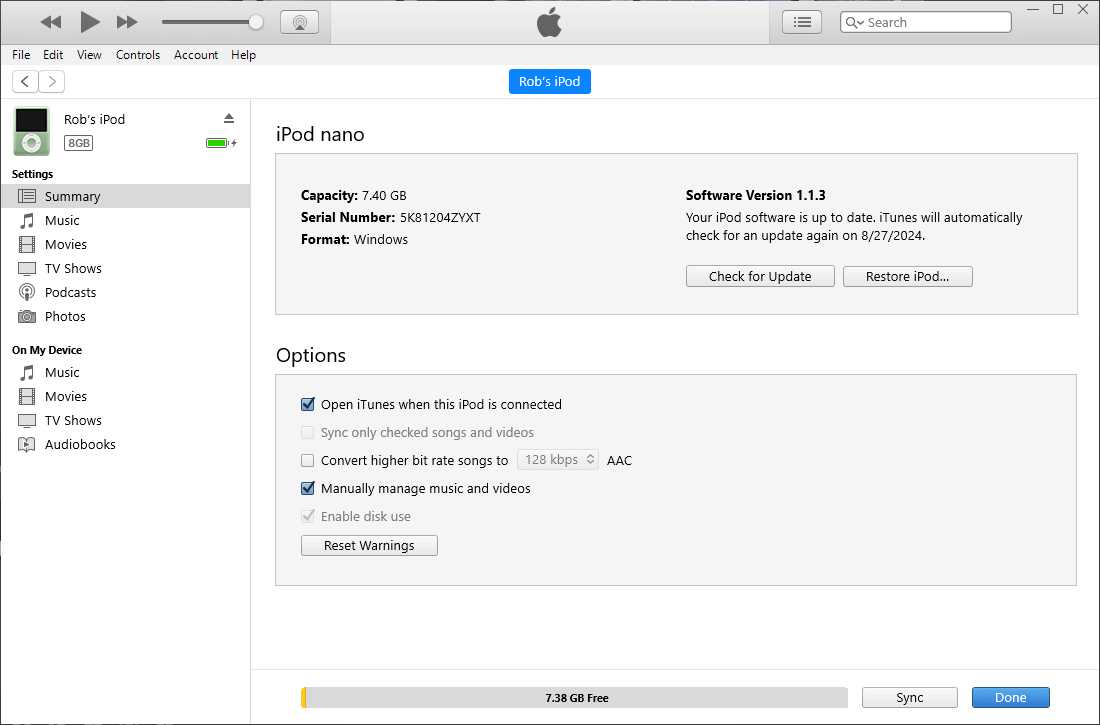This screenshot has width=1100, height=725.
Task: Open the Podcasts icon in sidebar
Action: (x=27, y=293)
